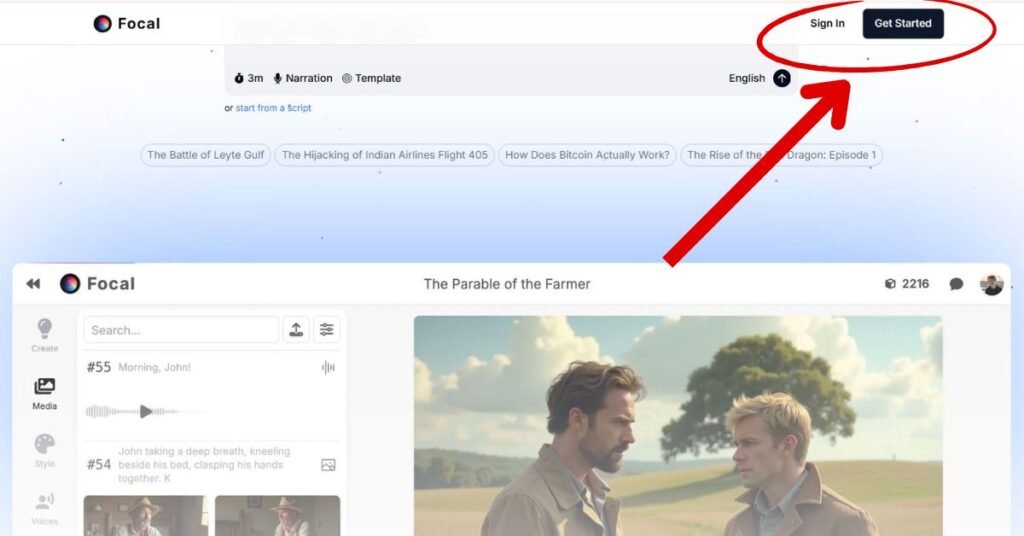Switch to the Media tab

coord(44,392)
